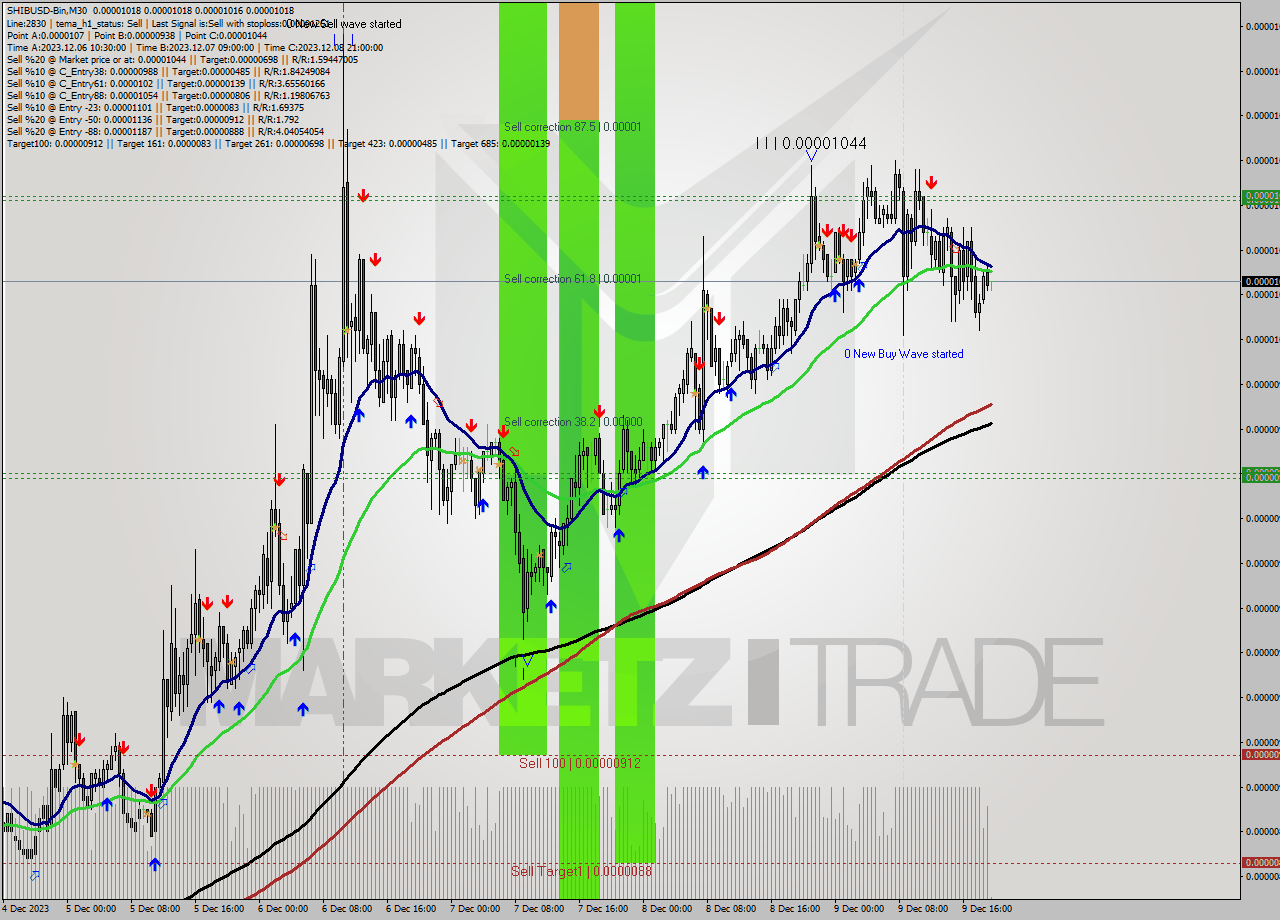Select the Sell %20 @ Entry -88 line
The image size is (1280, 920).
(x=165, y=131)
